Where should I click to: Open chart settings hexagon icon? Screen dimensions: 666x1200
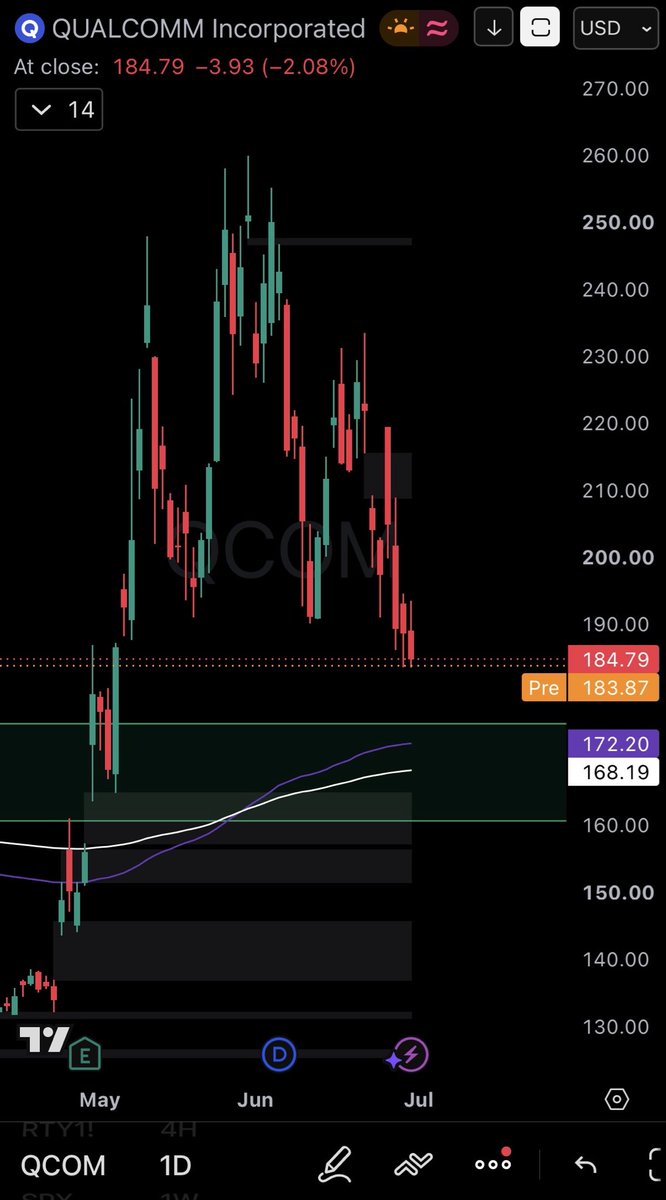[x=617, y=1100]
